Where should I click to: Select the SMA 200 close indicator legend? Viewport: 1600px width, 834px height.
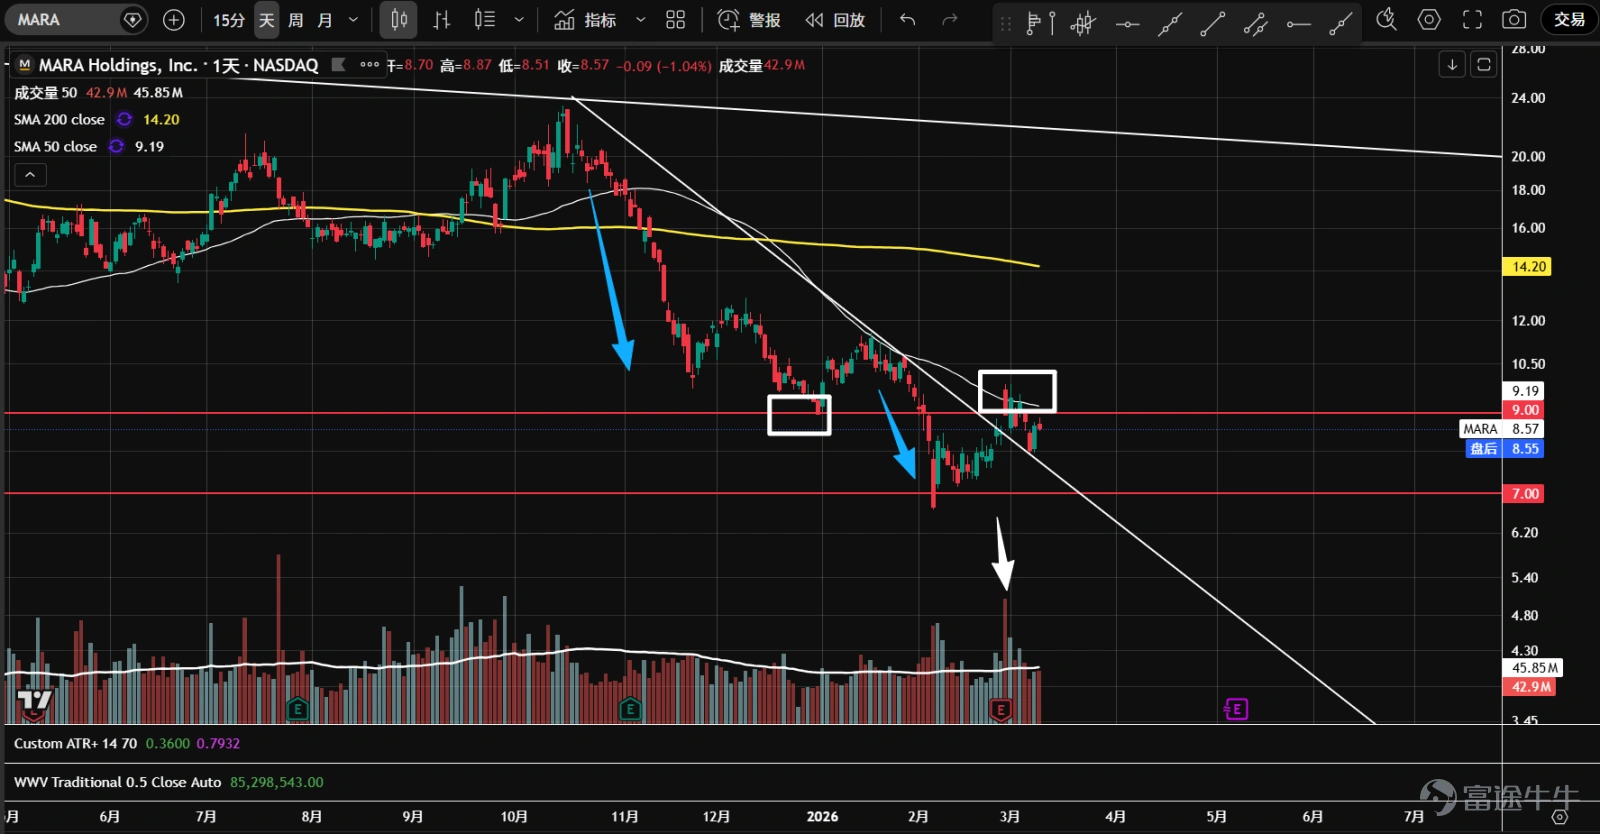[x=59, y=119]
